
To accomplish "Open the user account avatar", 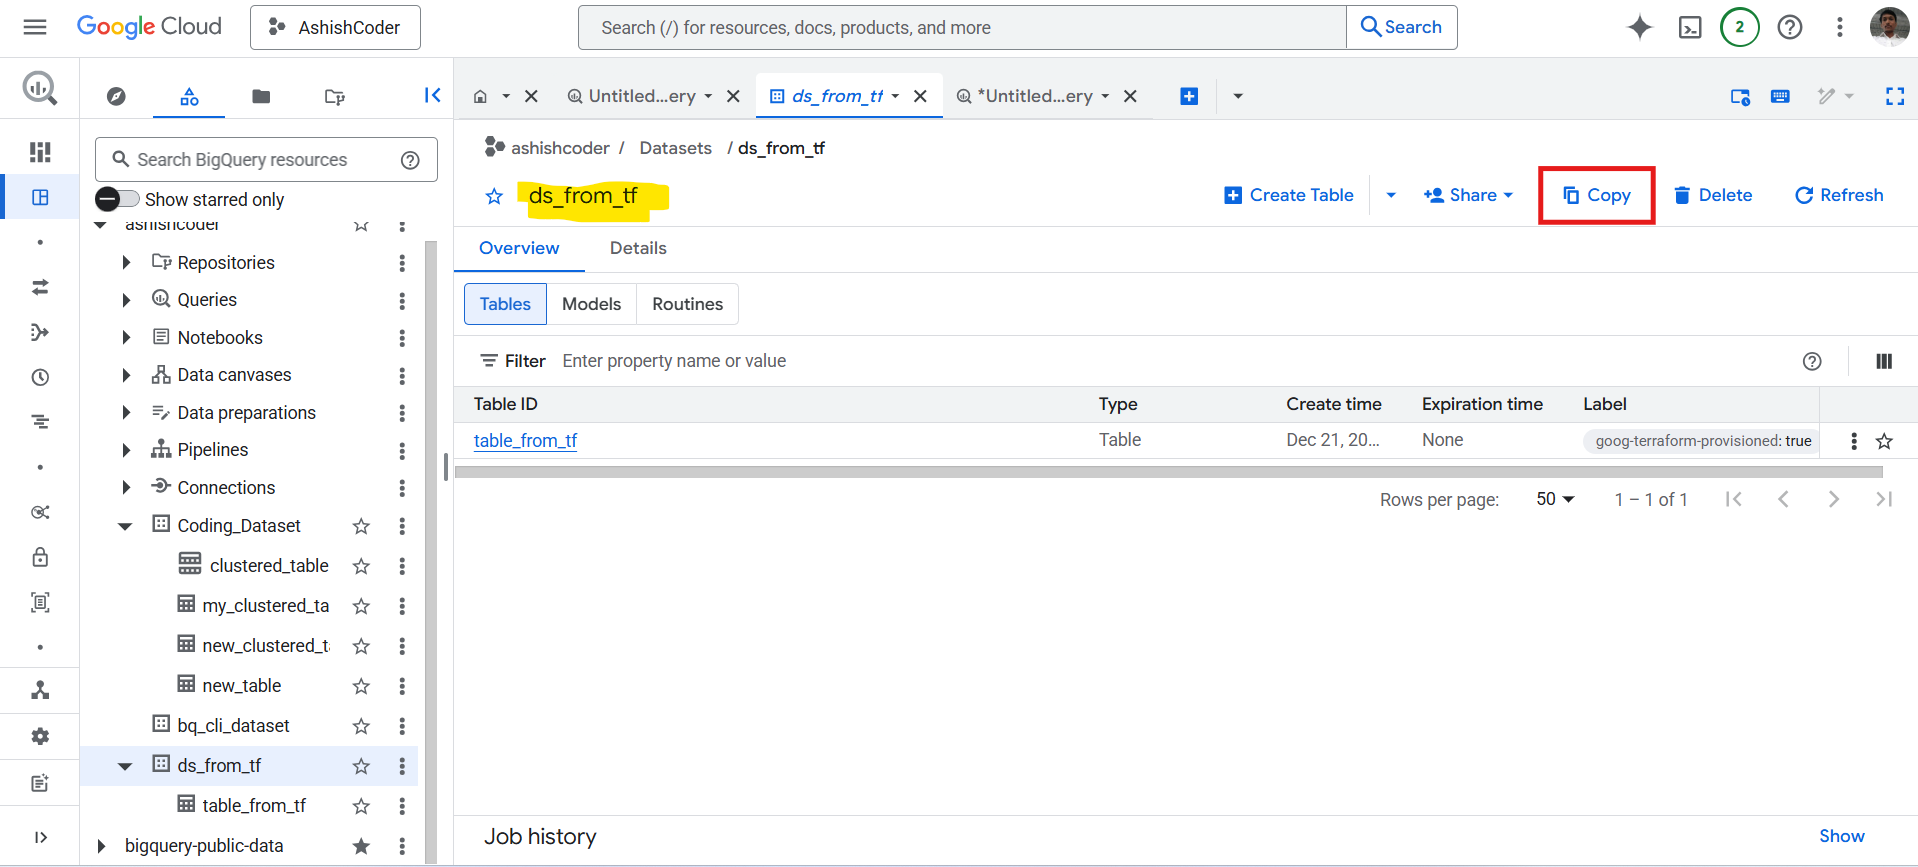I will click(1889, 27).
